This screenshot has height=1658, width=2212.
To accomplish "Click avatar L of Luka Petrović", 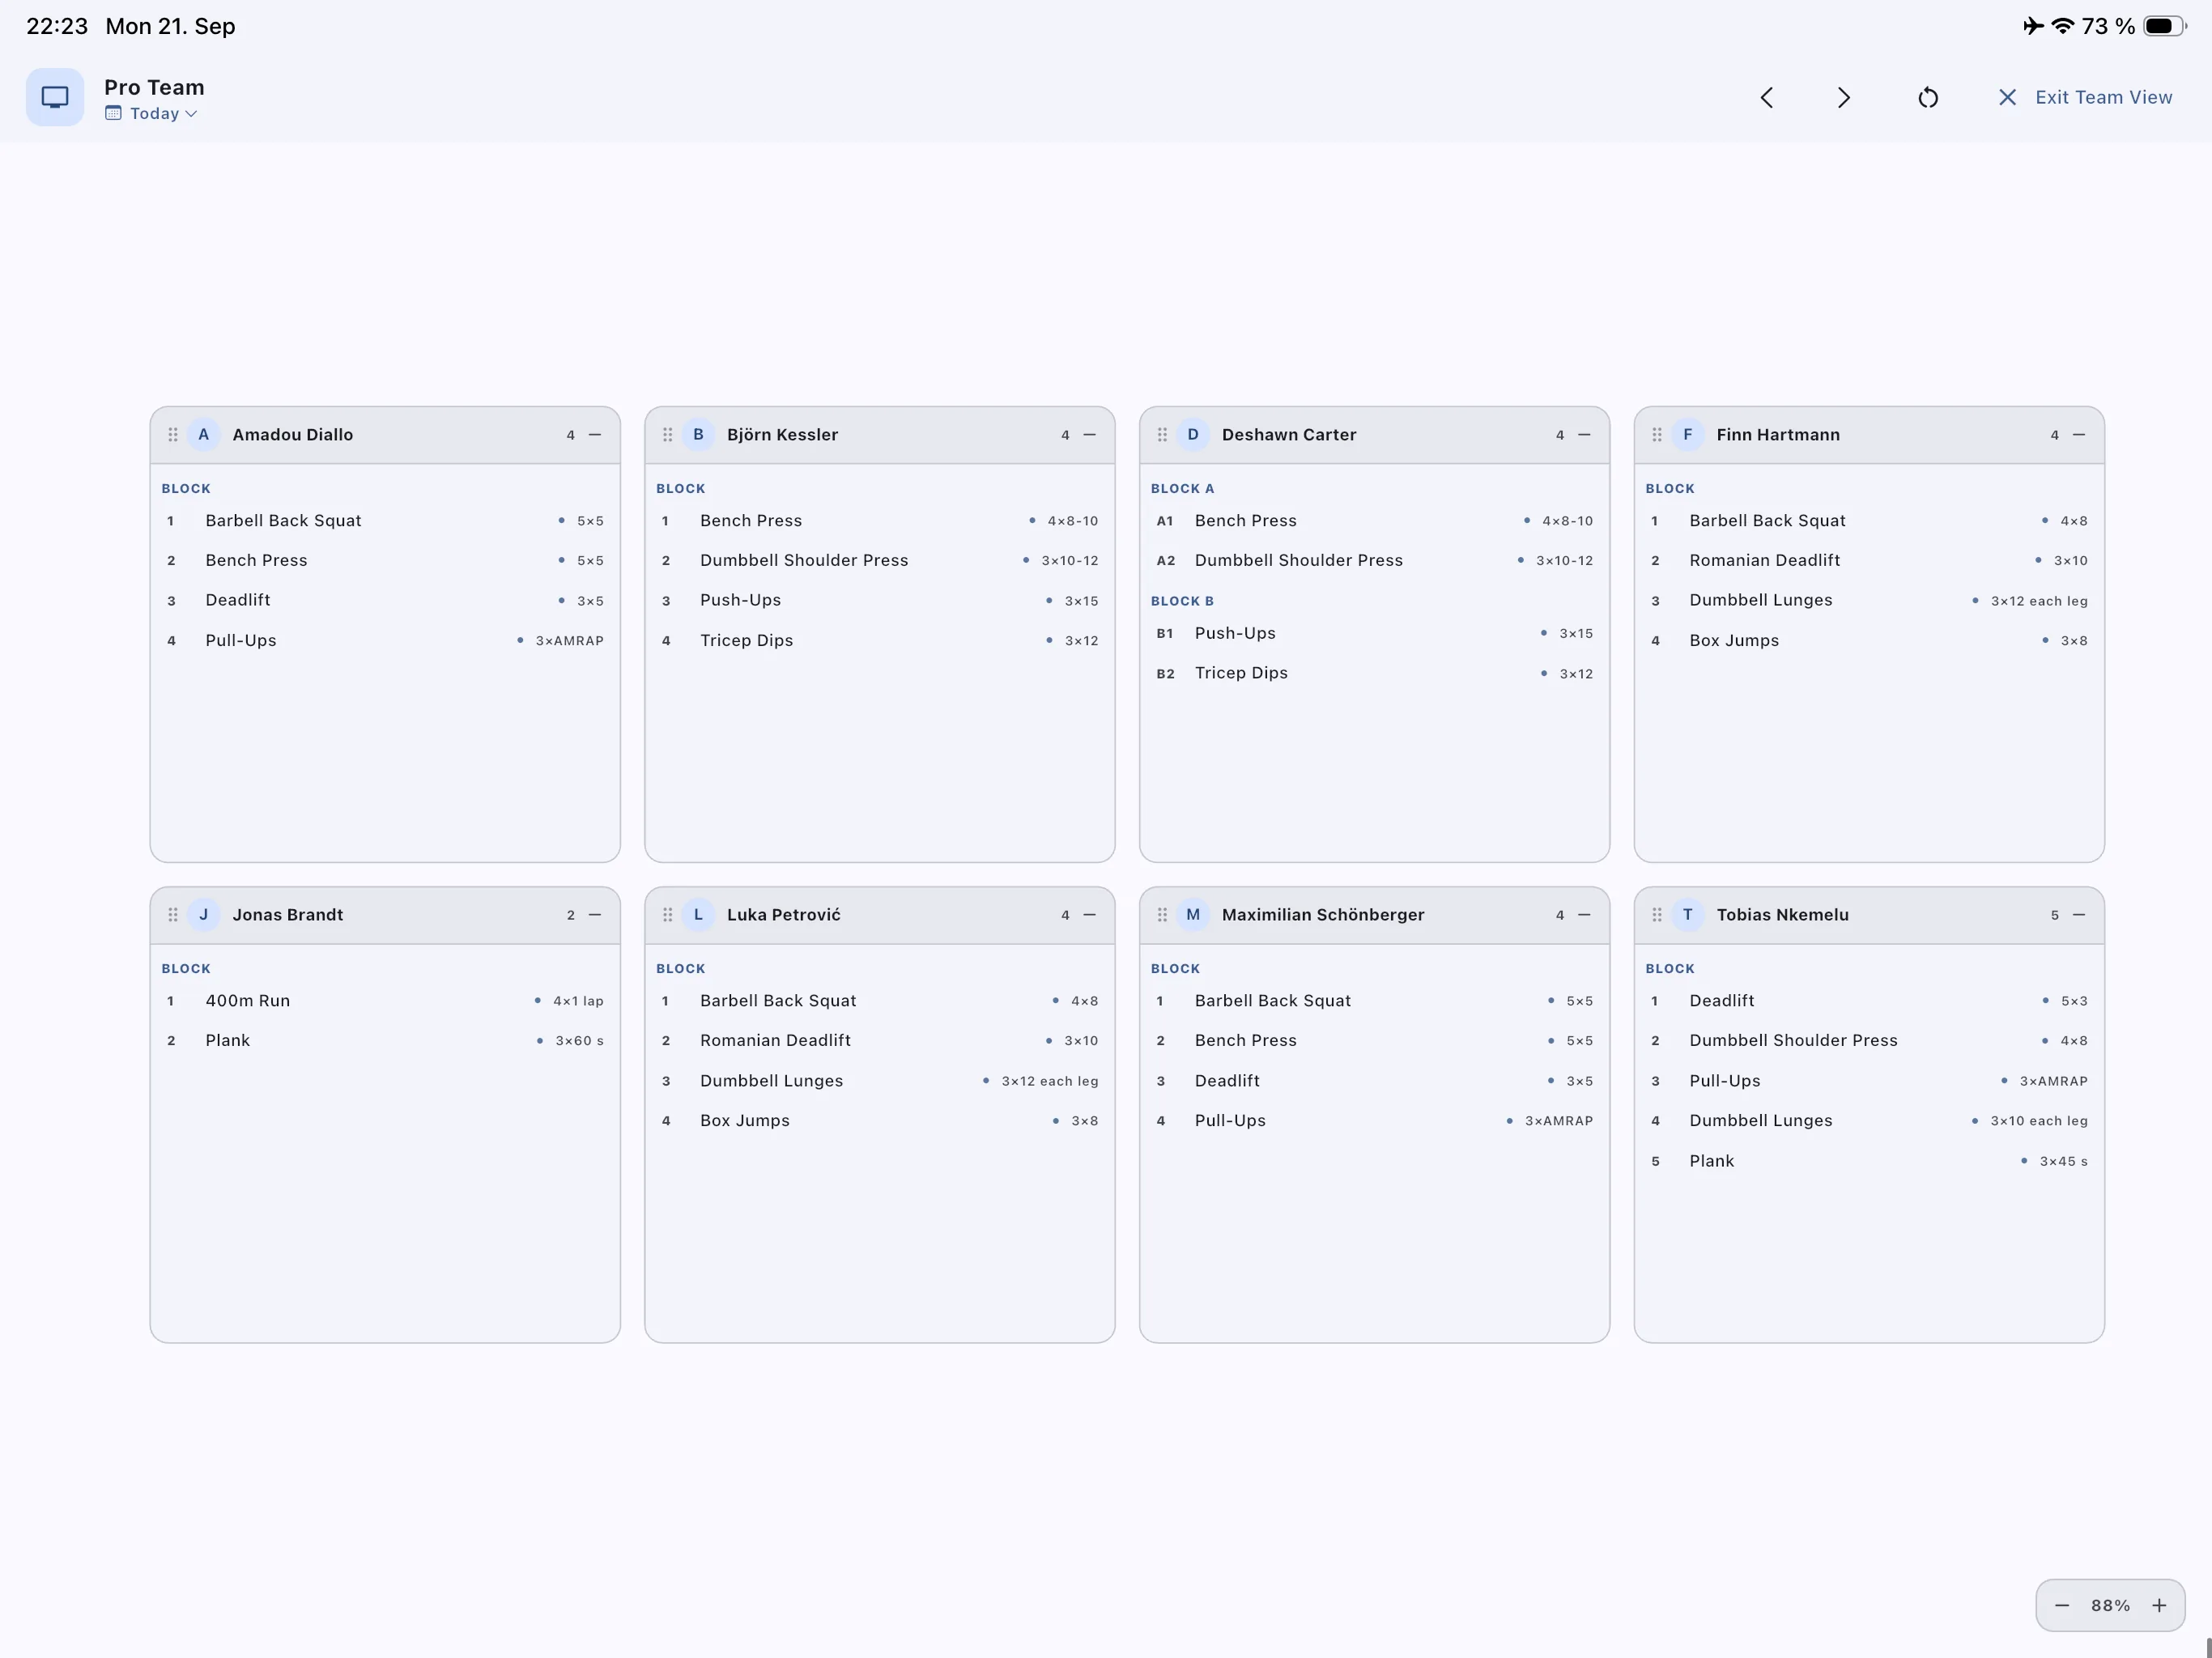I will click(x=698, y=915).
